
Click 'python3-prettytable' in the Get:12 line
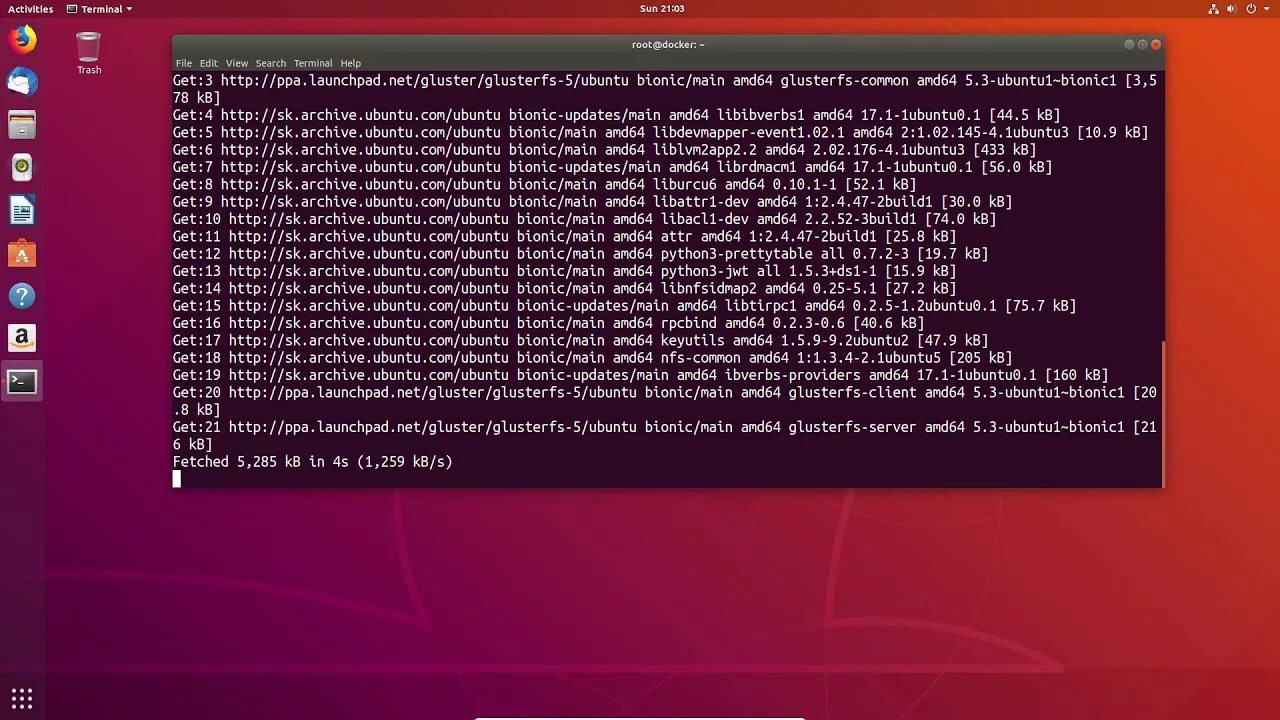pyautogui.click(x=736, y=254)
